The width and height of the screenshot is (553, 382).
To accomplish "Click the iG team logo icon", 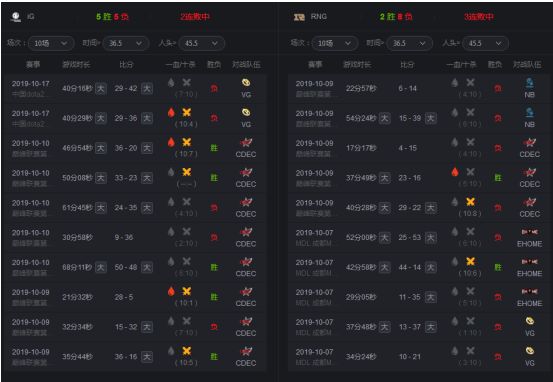I will [x=16, y=17].
